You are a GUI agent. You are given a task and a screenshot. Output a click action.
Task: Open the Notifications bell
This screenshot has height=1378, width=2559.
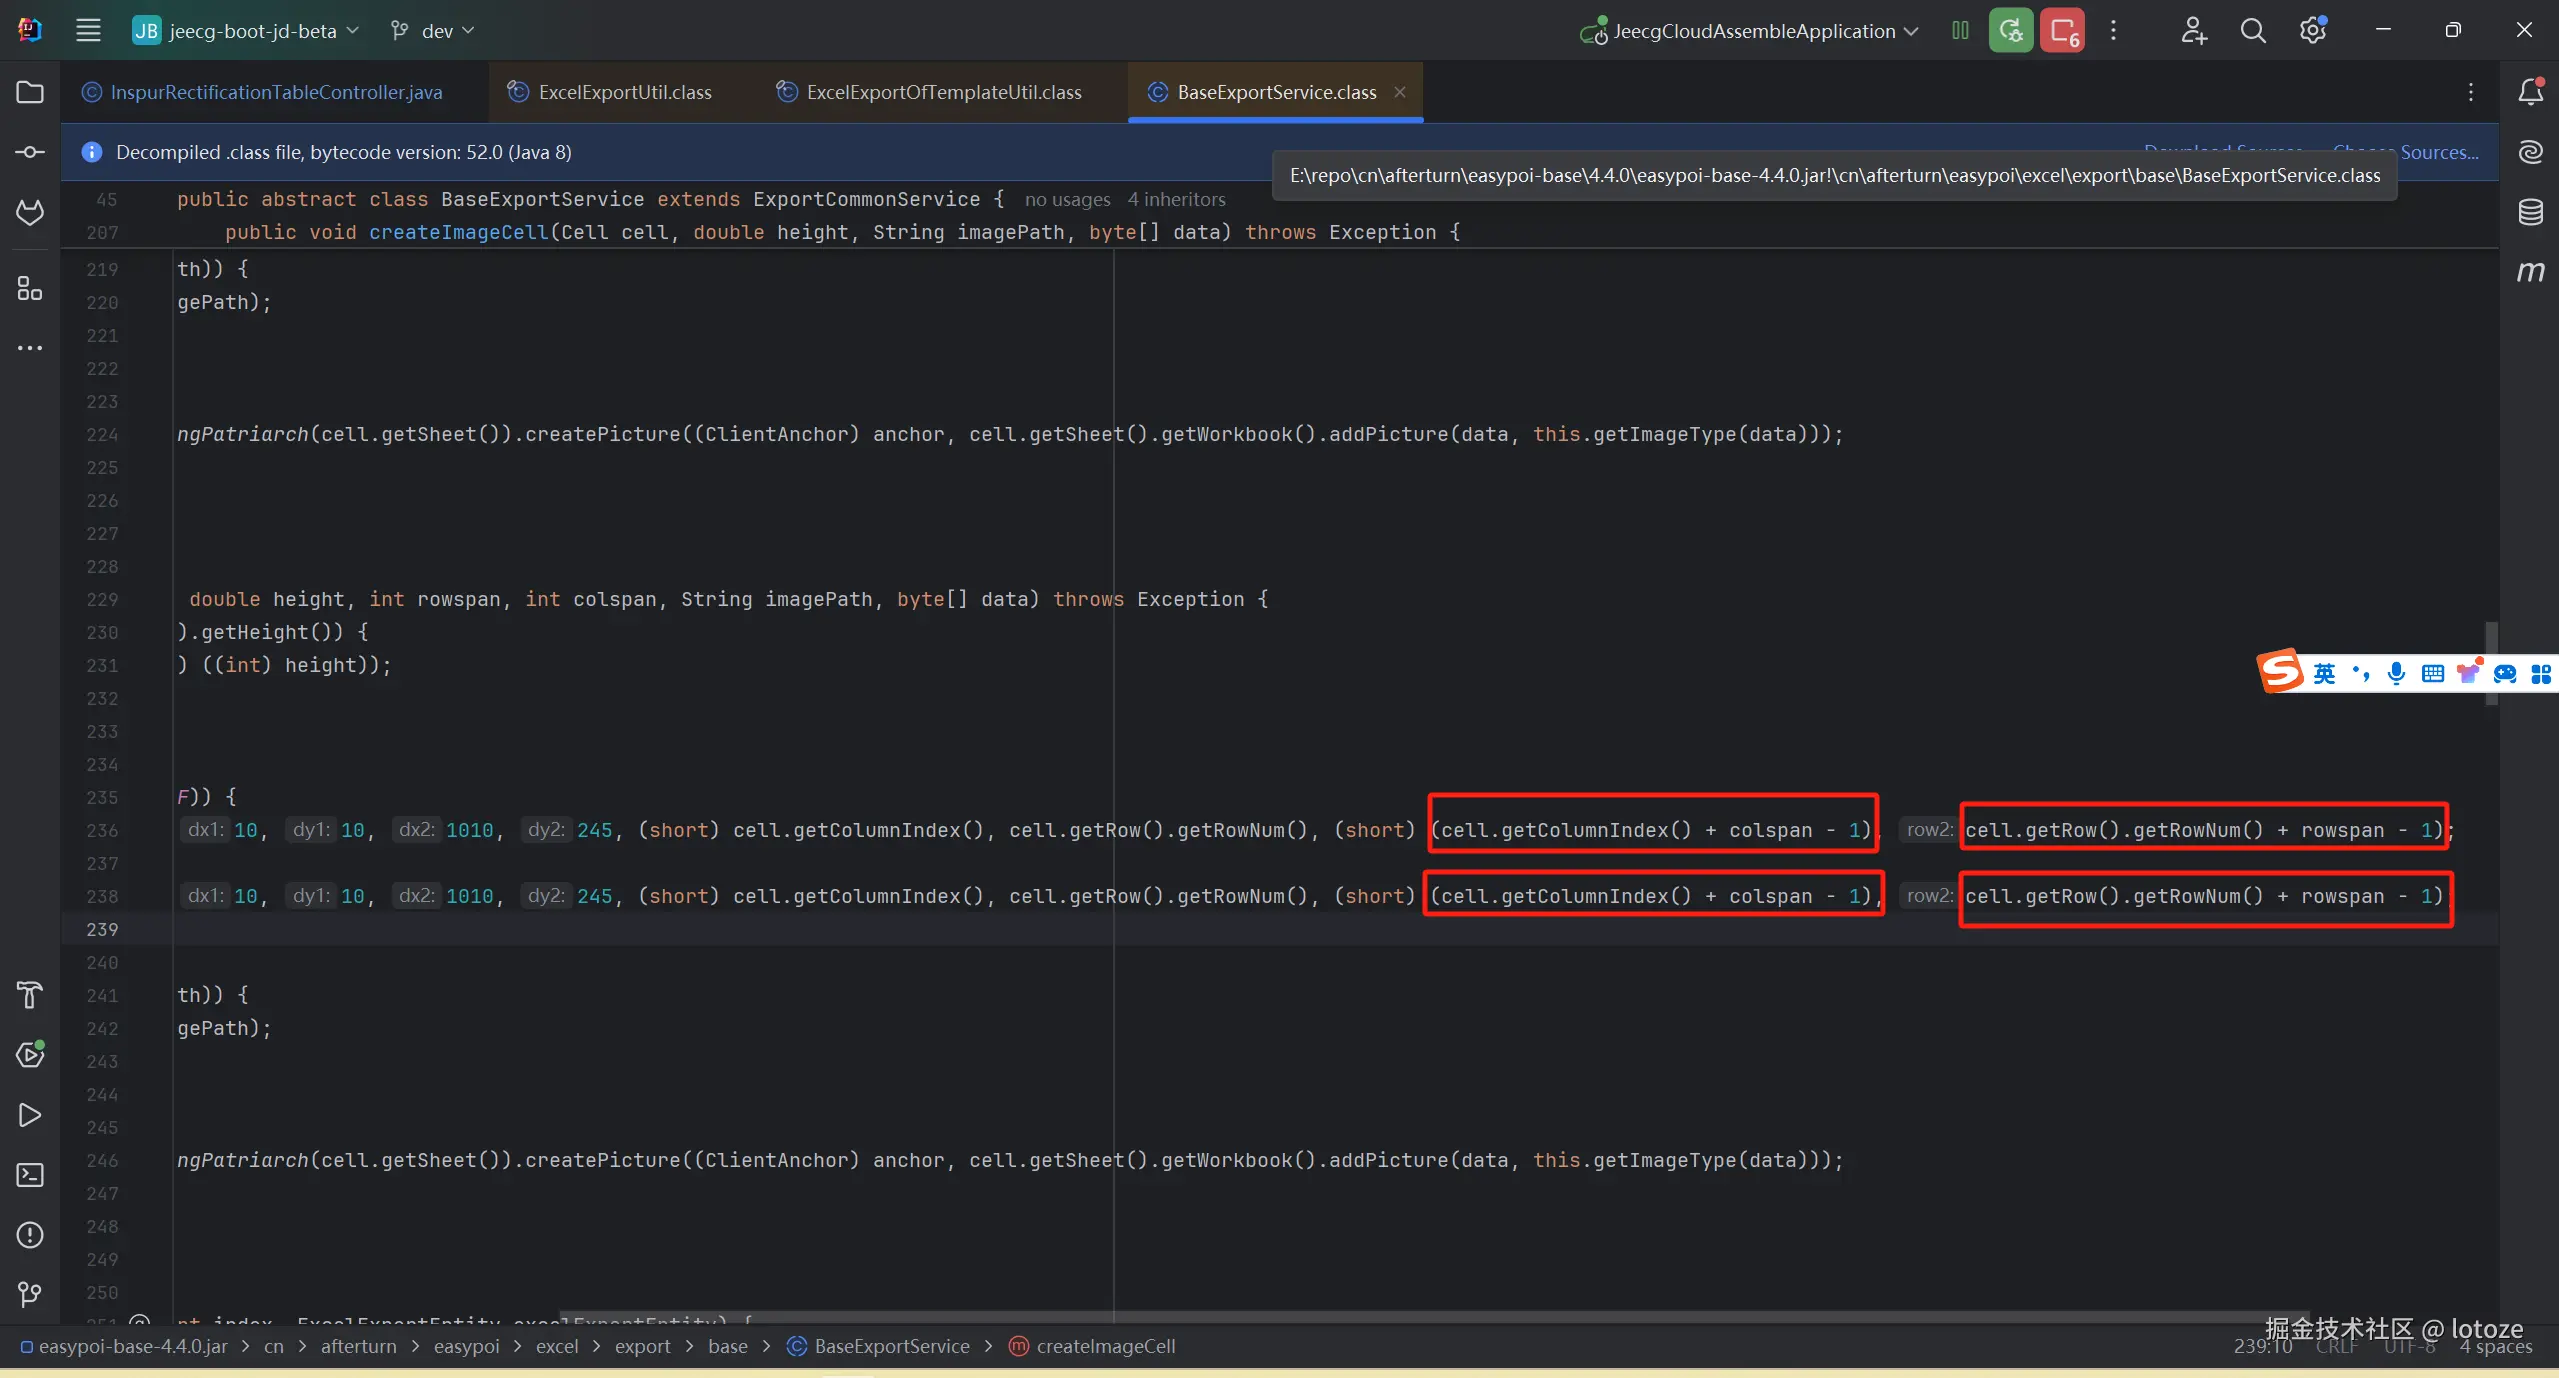[x=2530, y=92]
